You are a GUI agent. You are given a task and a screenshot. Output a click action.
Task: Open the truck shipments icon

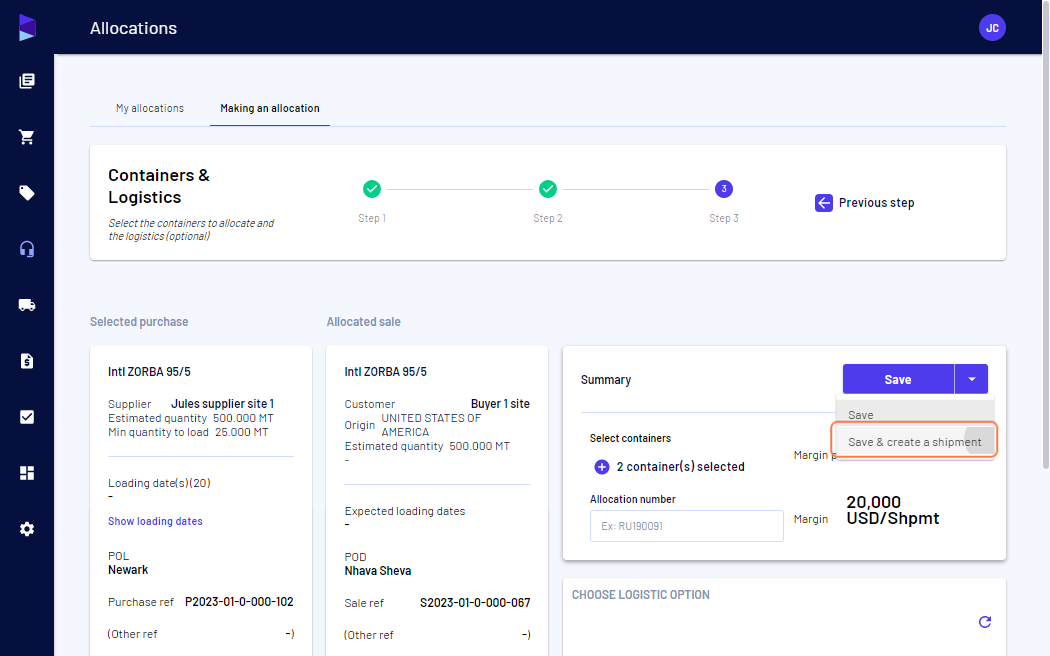(x=27, y=305)
